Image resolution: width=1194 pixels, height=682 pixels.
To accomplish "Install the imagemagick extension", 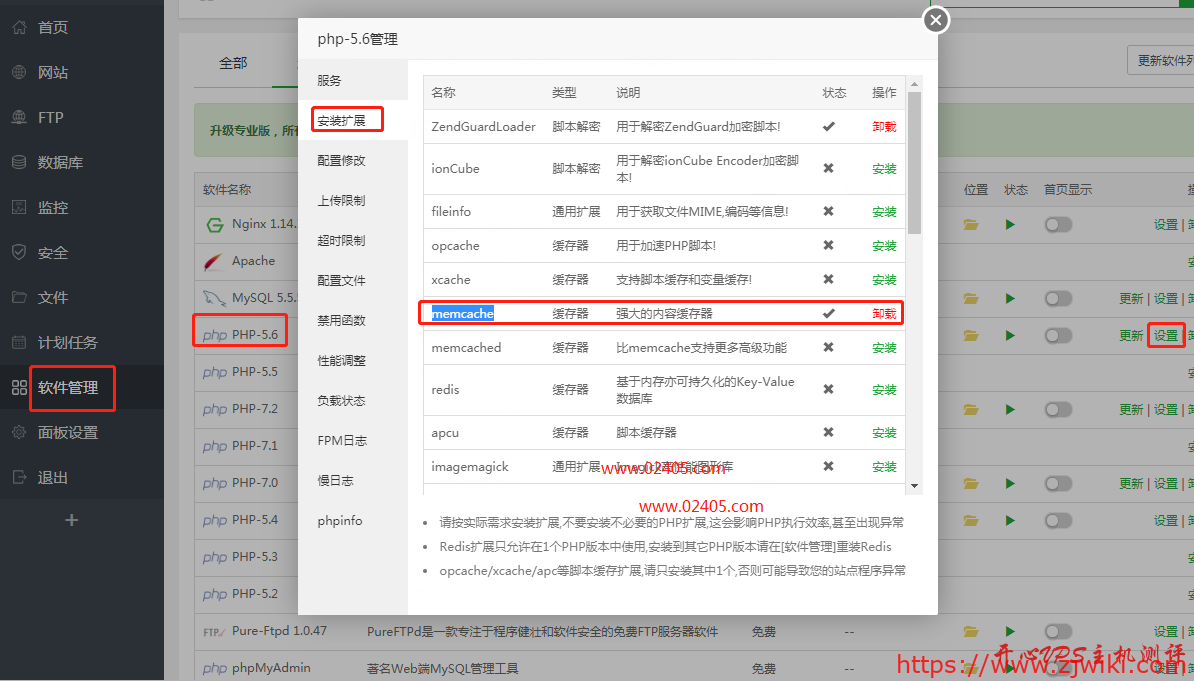I will point(884,467).
